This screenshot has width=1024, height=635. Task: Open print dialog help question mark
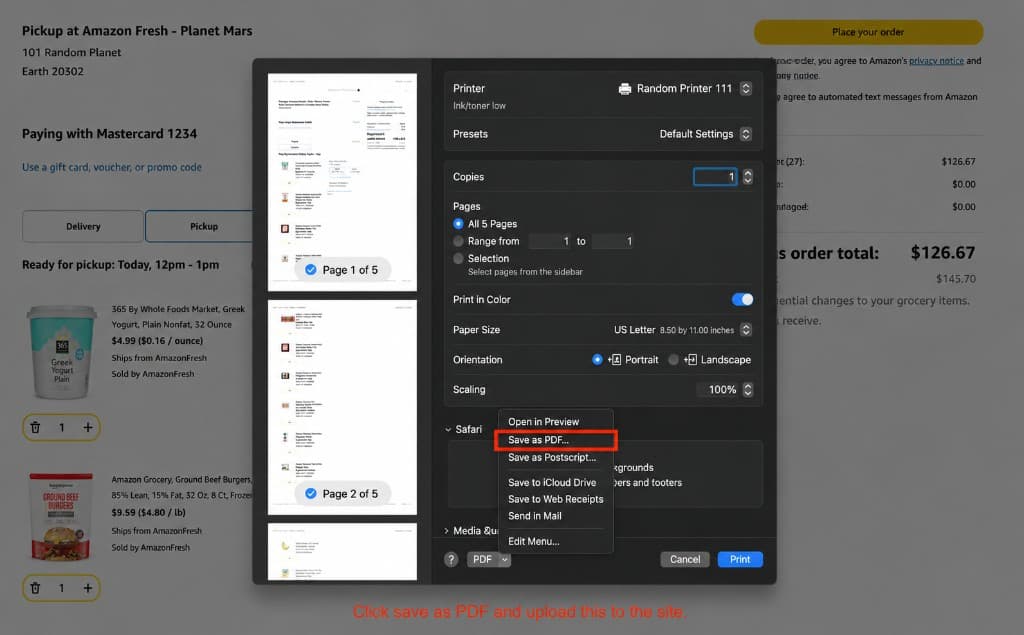pyautogui.click(x=451, y=559)
